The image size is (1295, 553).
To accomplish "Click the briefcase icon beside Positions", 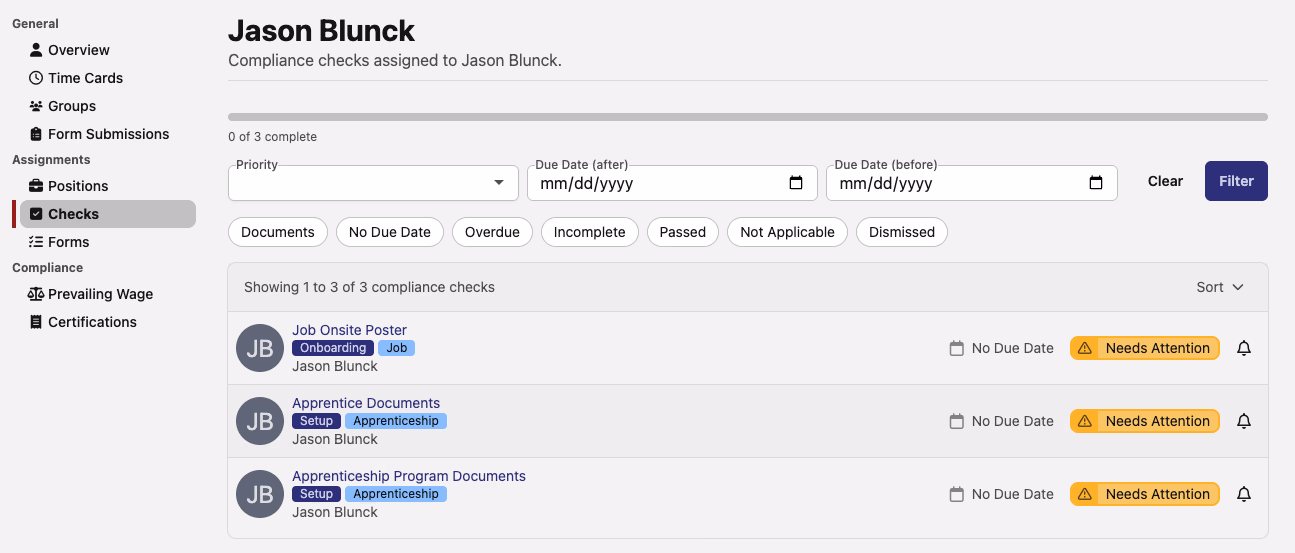I will pyautogui.click(x=36, y=186).
